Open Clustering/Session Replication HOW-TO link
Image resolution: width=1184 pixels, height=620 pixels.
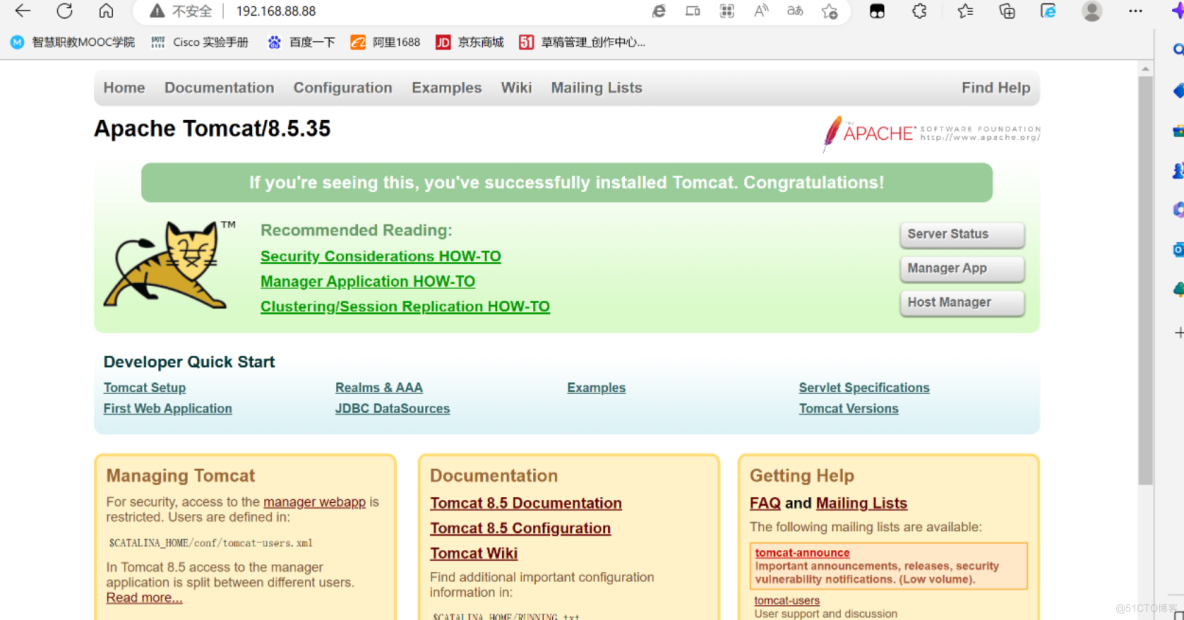(405, 306)
